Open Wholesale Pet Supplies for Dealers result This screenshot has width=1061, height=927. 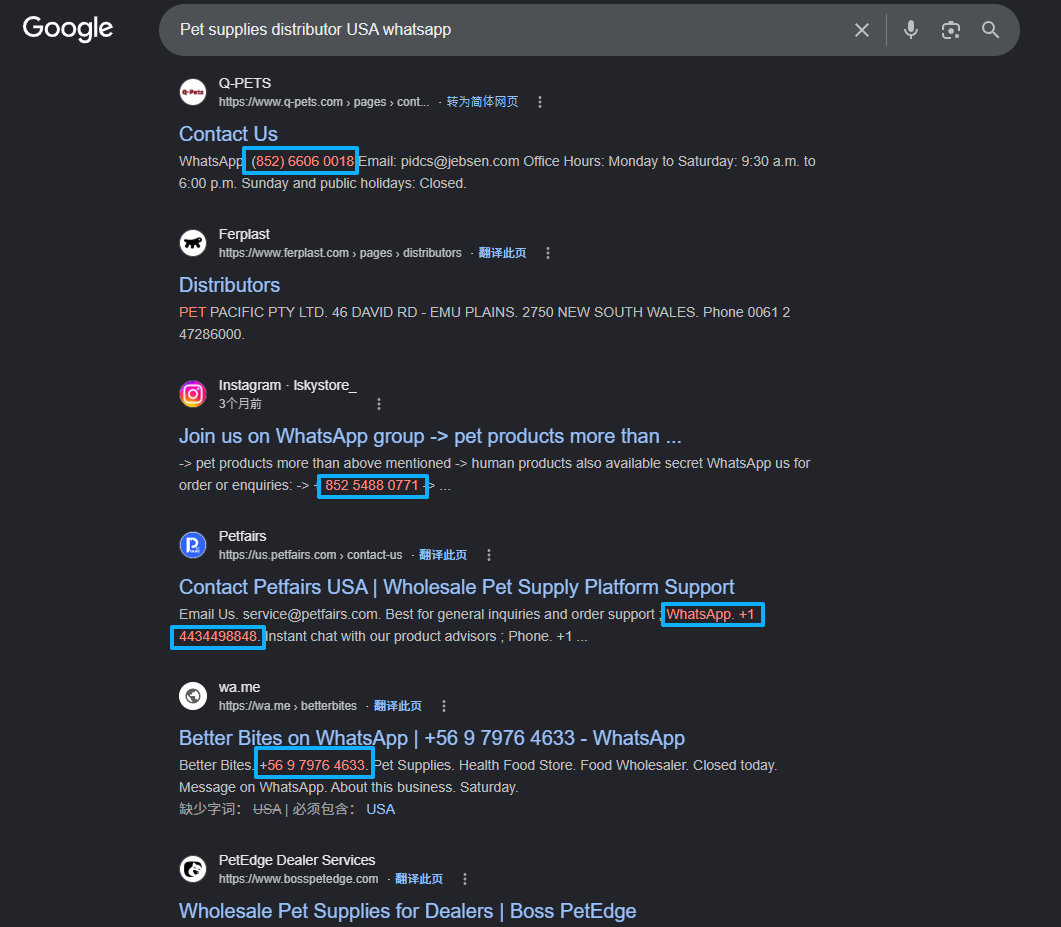click(407, 911)
